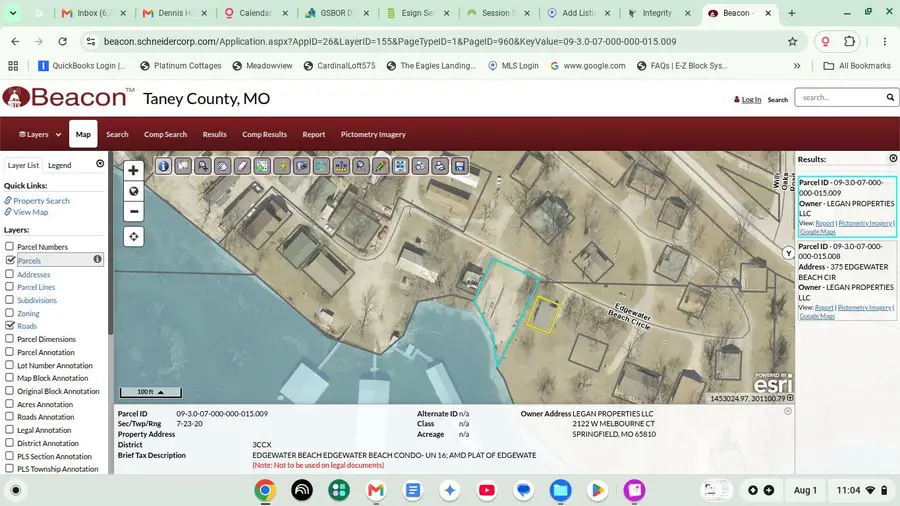
Task: Uncheck the Roads layer checkbox
Action: 9,325
